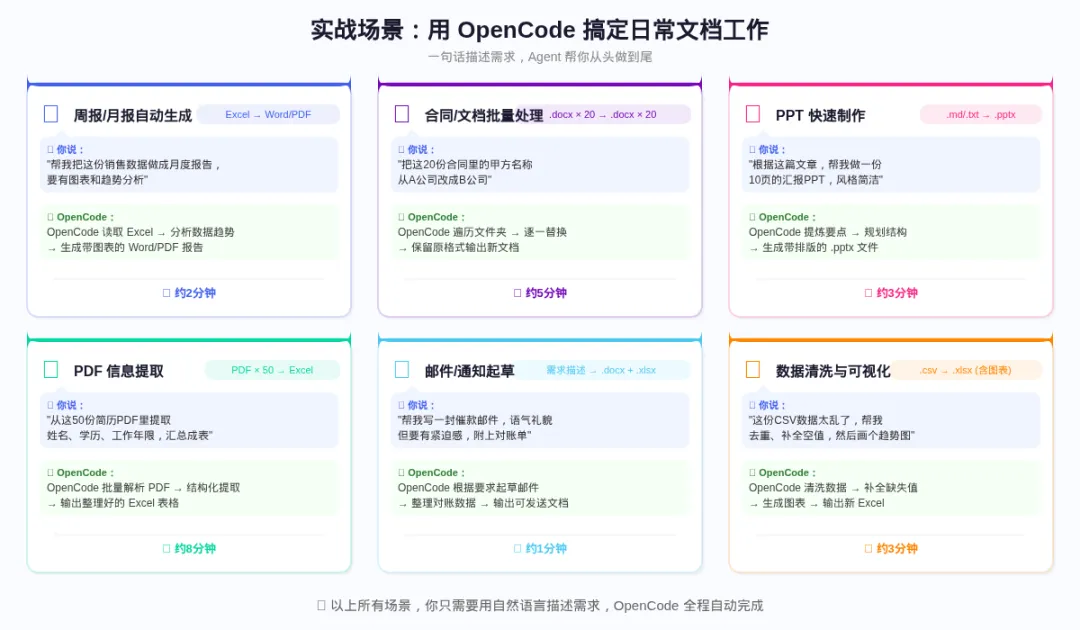Click 生成带图表的 Word/PDF 报告 line
This screenshot has width=1080, height=630.
[125, 247]
